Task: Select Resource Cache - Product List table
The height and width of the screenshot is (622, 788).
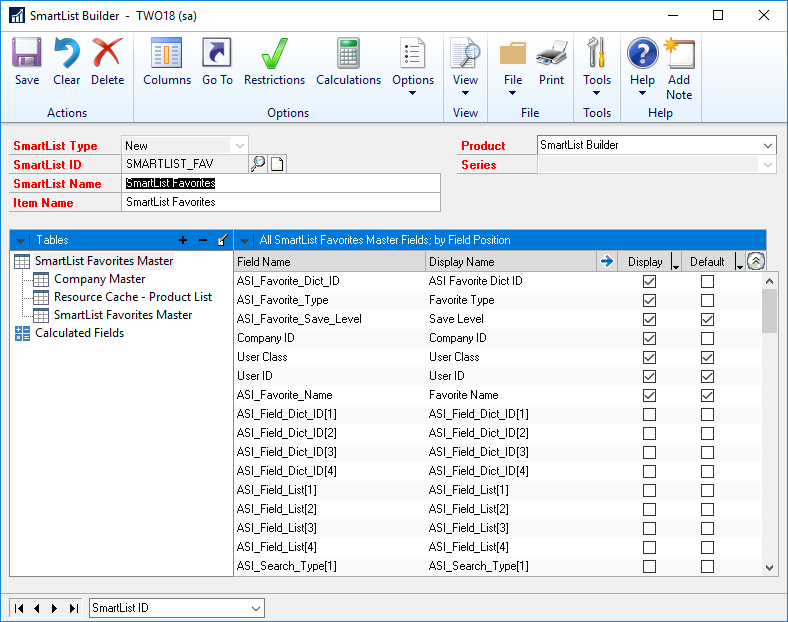Action: pos(133,297)
